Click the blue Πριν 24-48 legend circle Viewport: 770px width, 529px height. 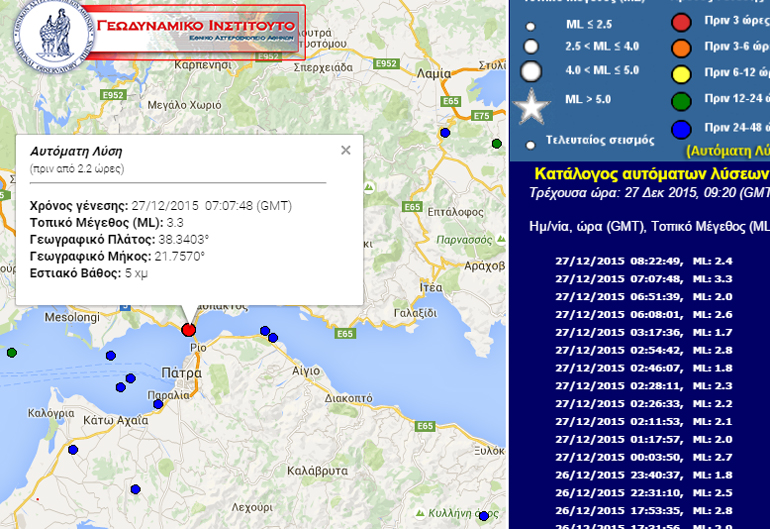681,127
